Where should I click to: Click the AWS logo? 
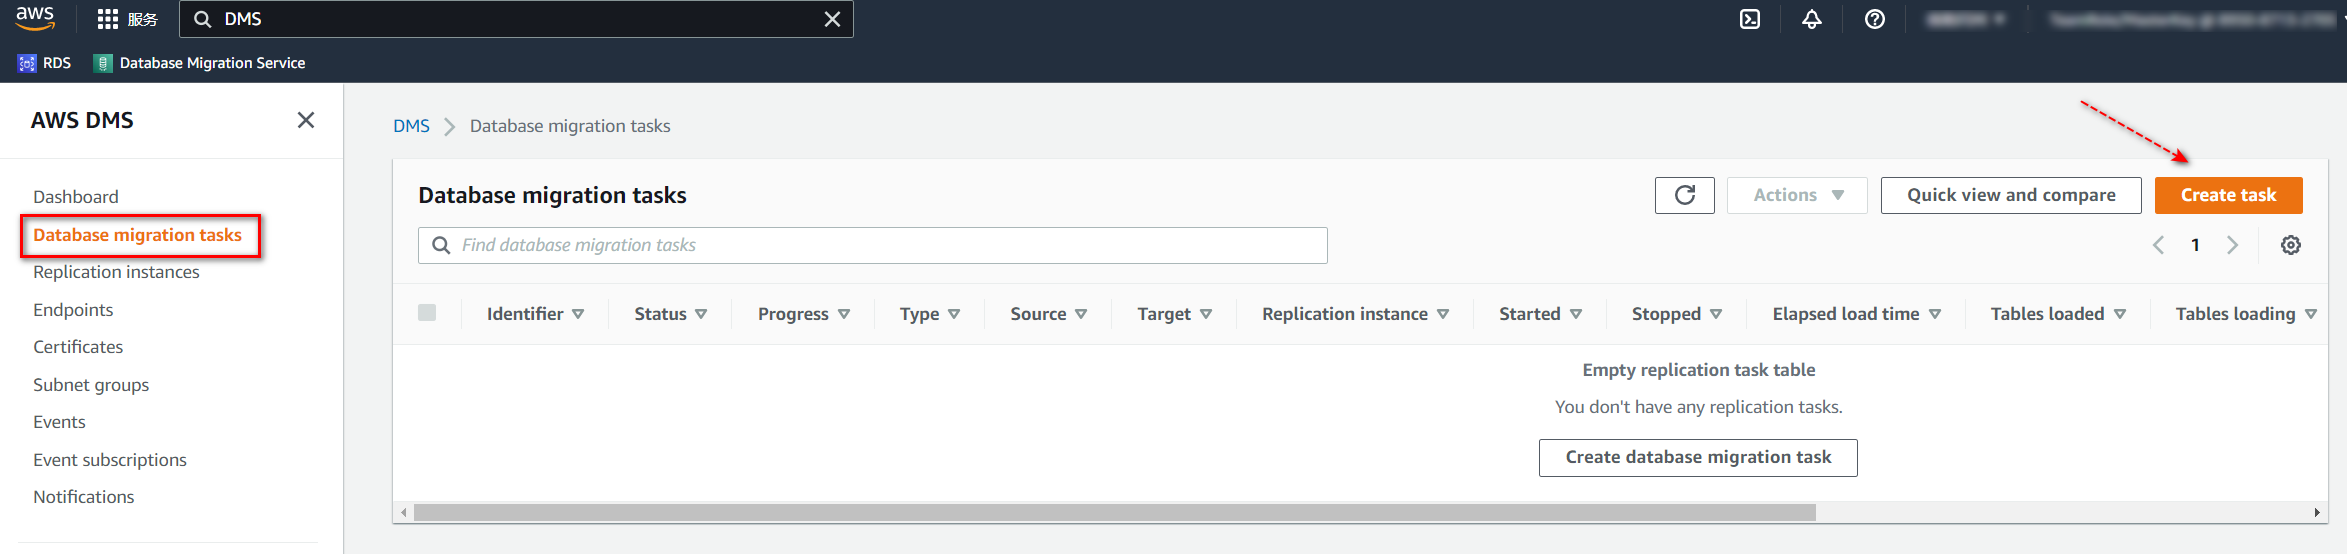[35, 18]
